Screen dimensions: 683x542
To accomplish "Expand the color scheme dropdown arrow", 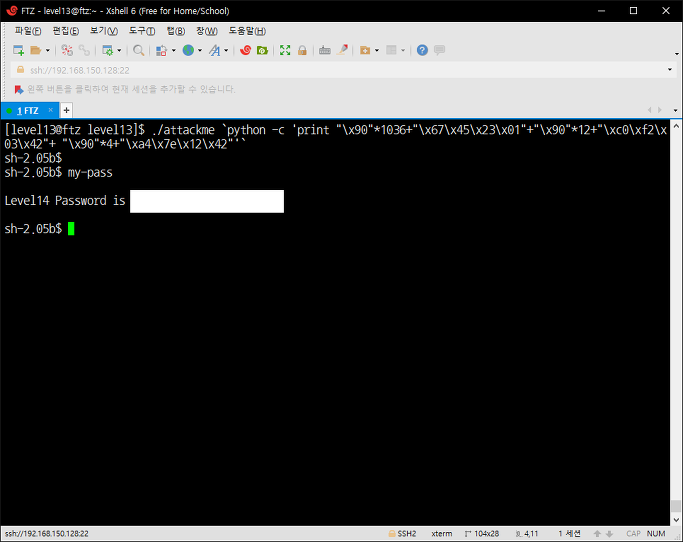I will click(x=173, y=51).
